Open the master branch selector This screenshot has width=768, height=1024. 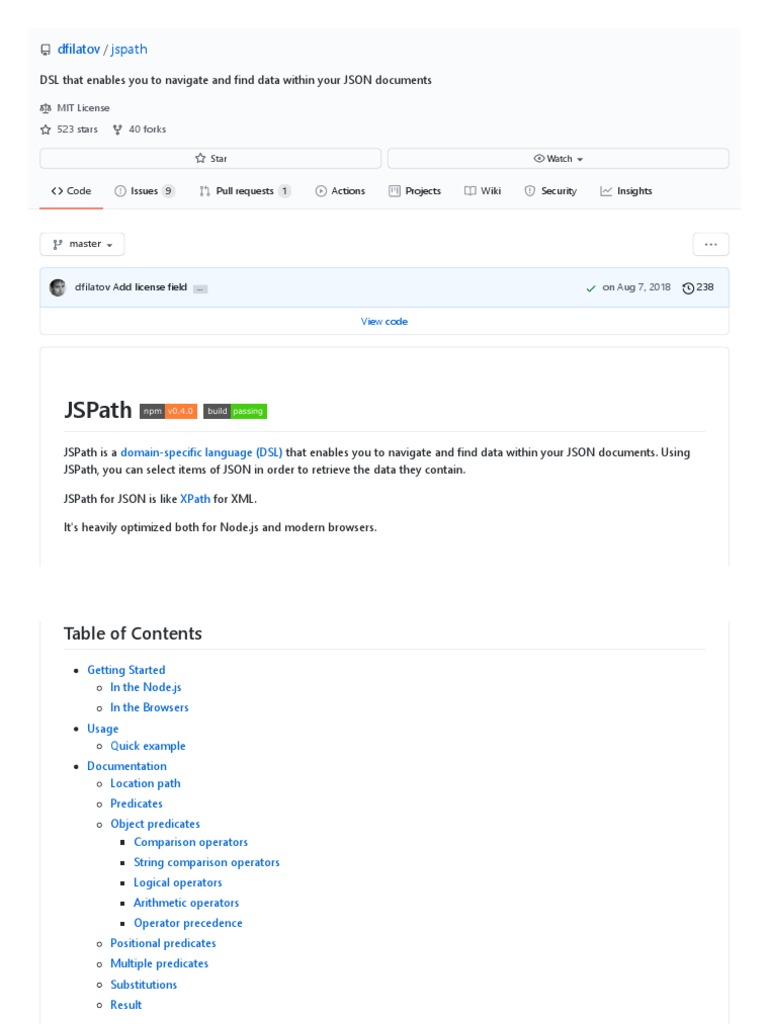point(82,244)
